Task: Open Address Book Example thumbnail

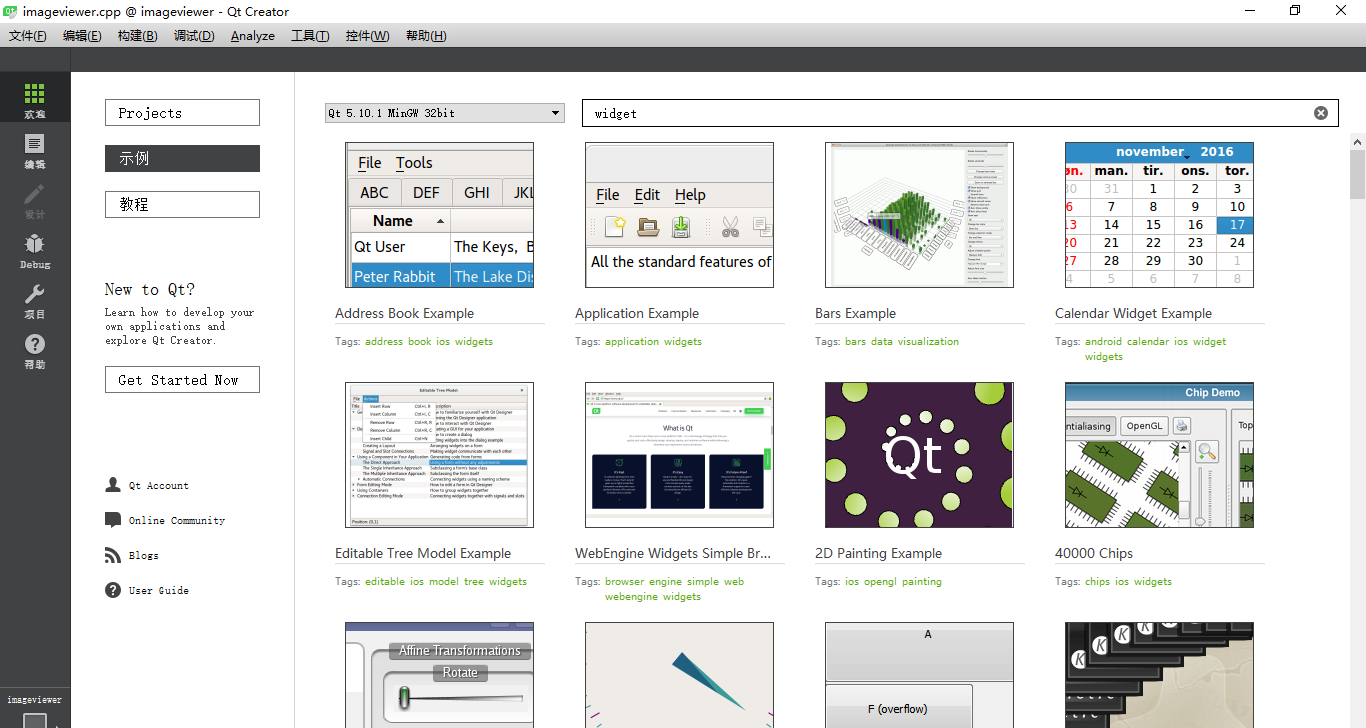Action: pos(439,215)
